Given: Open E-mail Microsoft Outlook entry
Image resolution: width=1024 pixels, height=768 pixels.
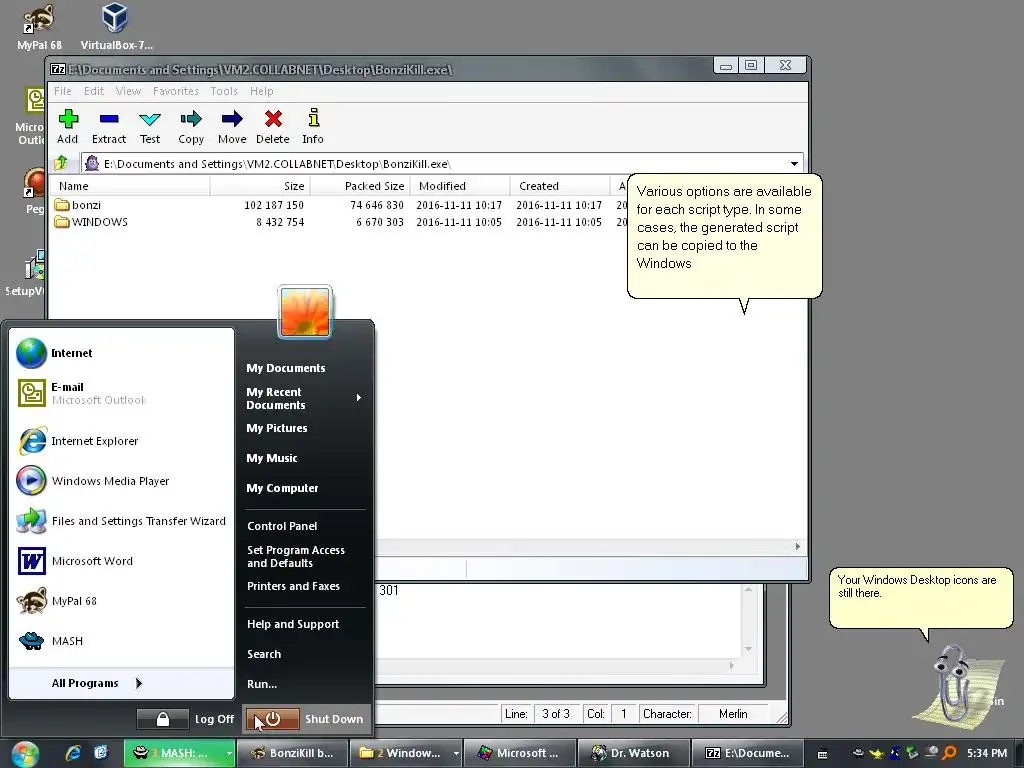Looking at the screenshot, I should (121, 393).
